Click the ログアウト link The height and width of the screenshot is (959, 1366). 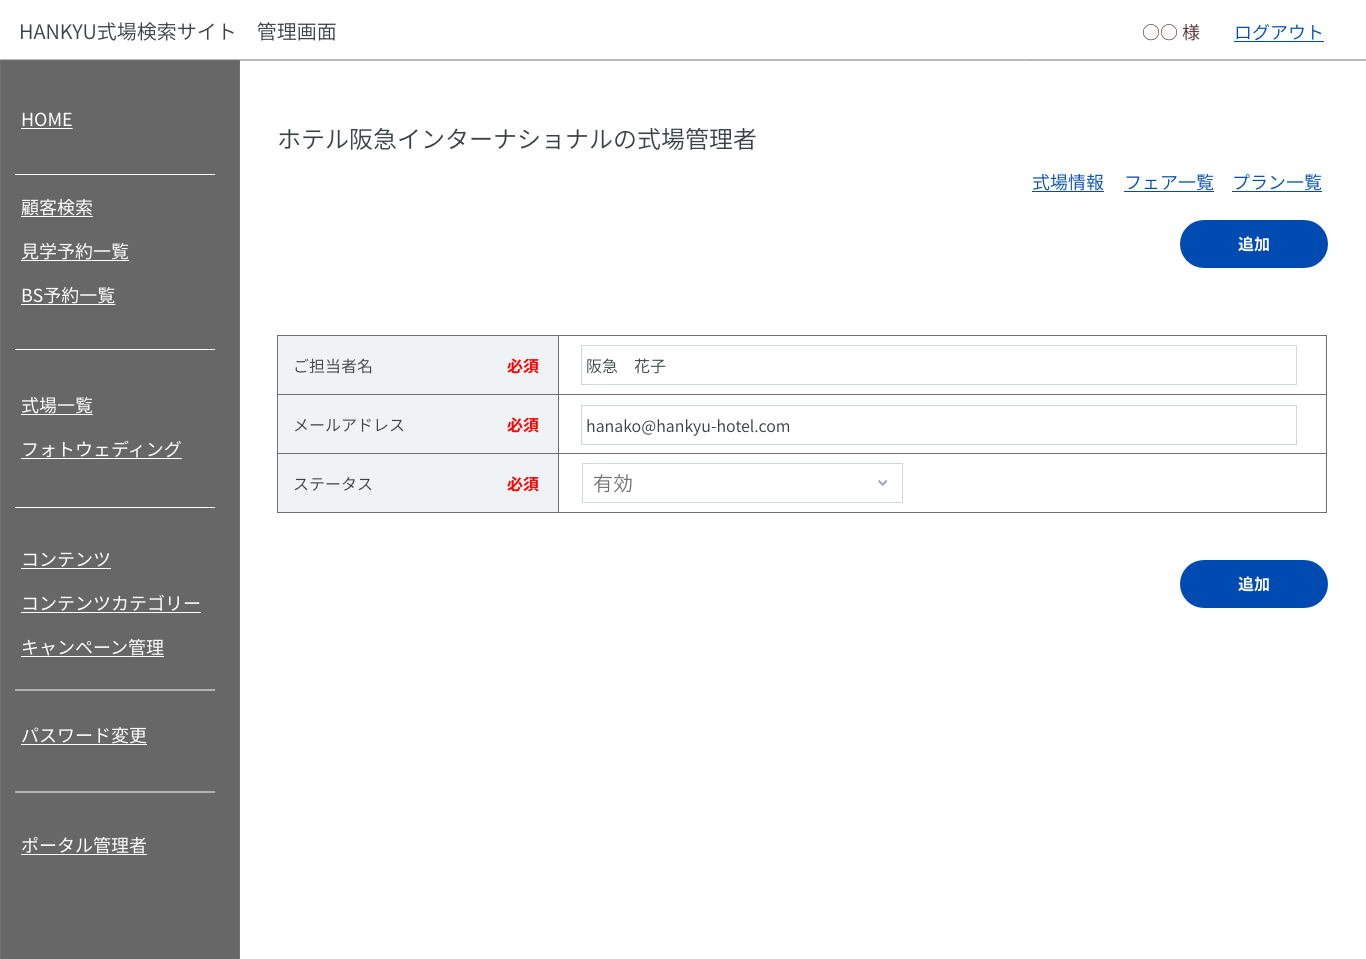pos(1278,32)
